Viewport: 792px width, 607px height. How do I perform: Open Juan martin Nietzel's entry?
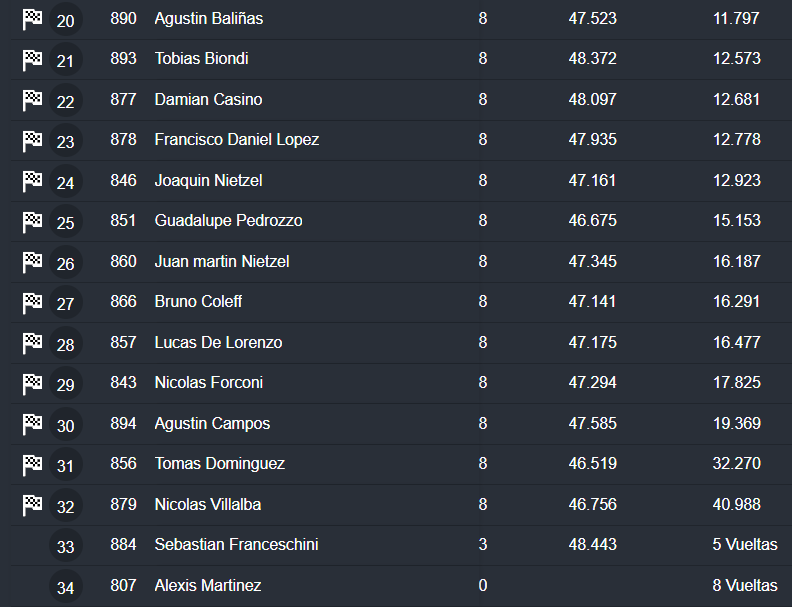[221, 261]
